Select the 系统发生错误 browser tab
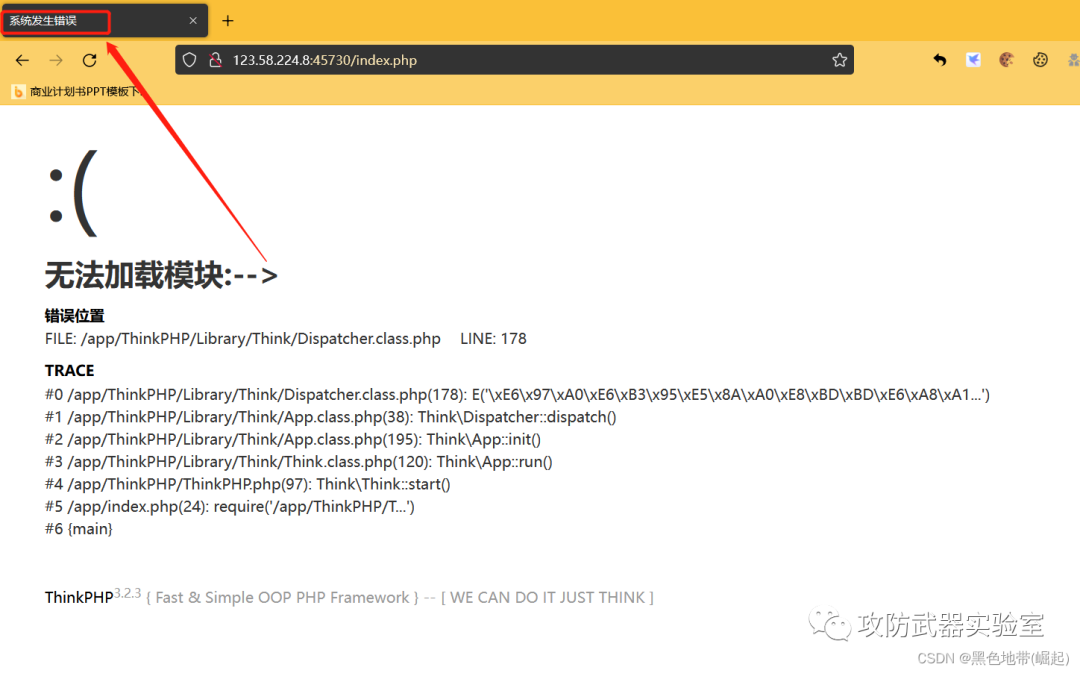The width and height of the screenshot is (1080, 673). (103, 21)
